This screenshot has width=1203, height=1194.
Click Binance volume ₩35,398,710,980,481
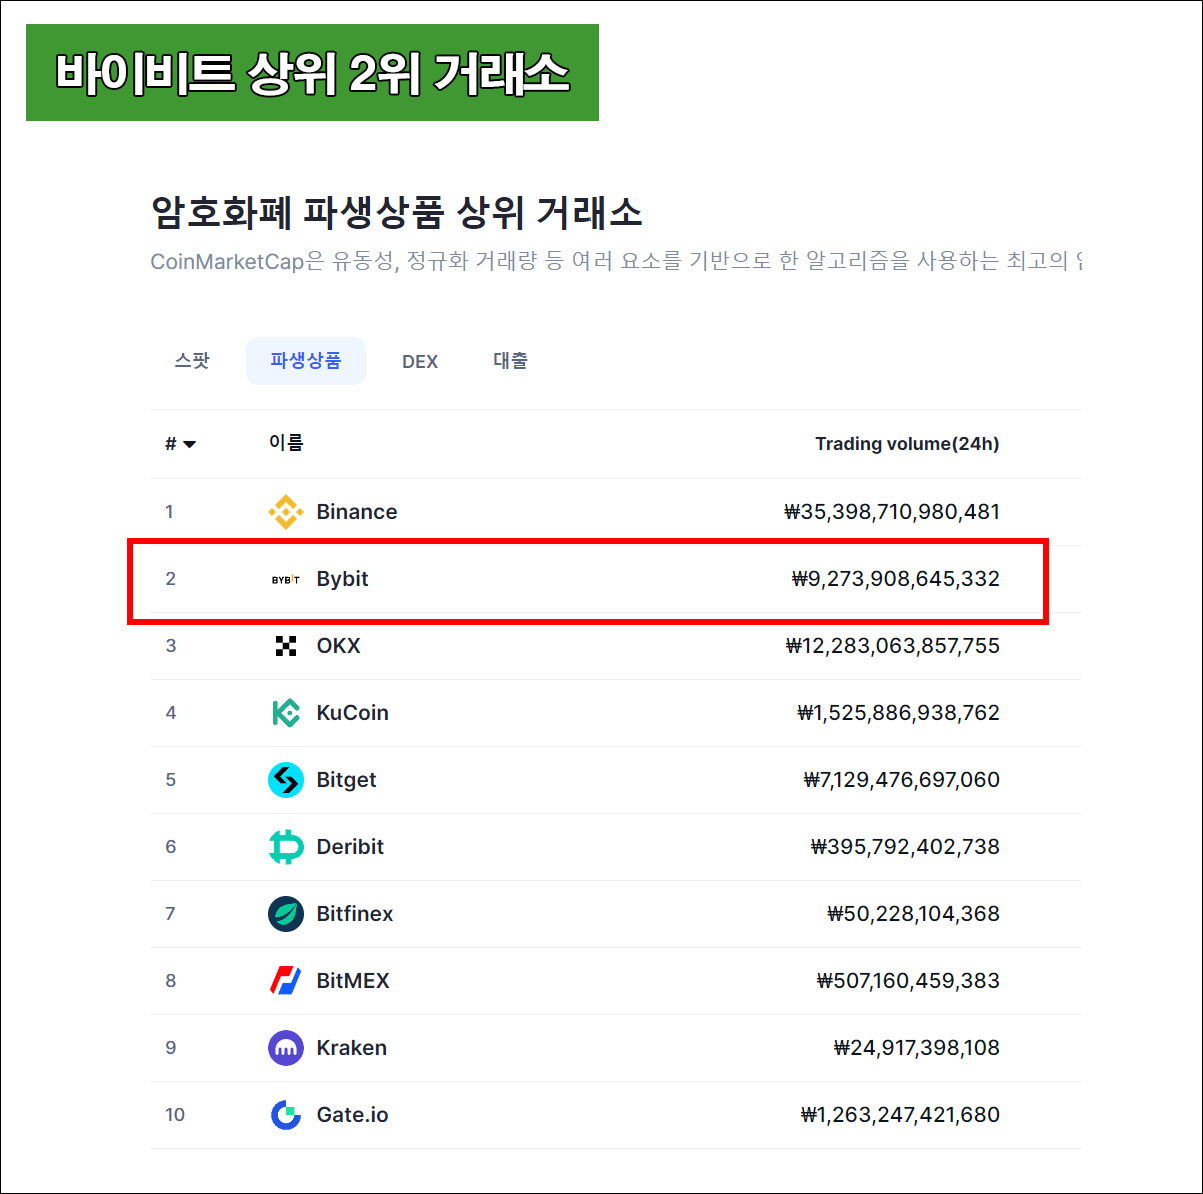coord(892,512)
